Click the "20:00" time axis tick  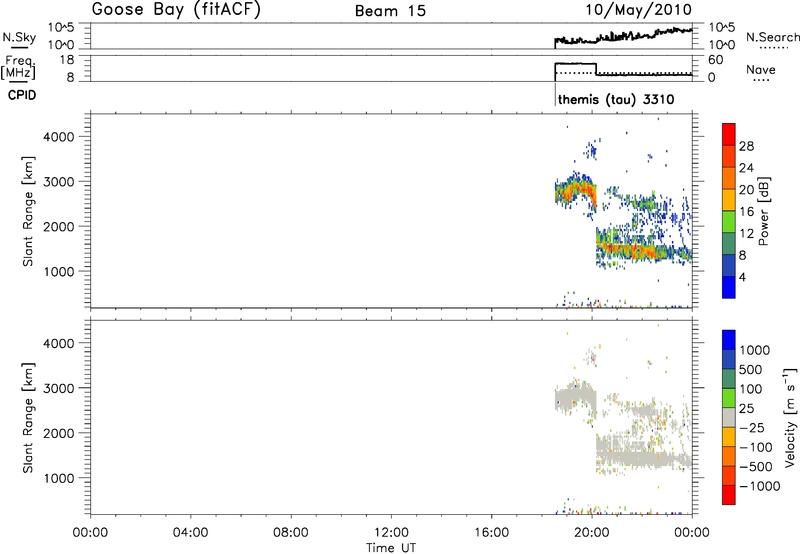(592, 533)
